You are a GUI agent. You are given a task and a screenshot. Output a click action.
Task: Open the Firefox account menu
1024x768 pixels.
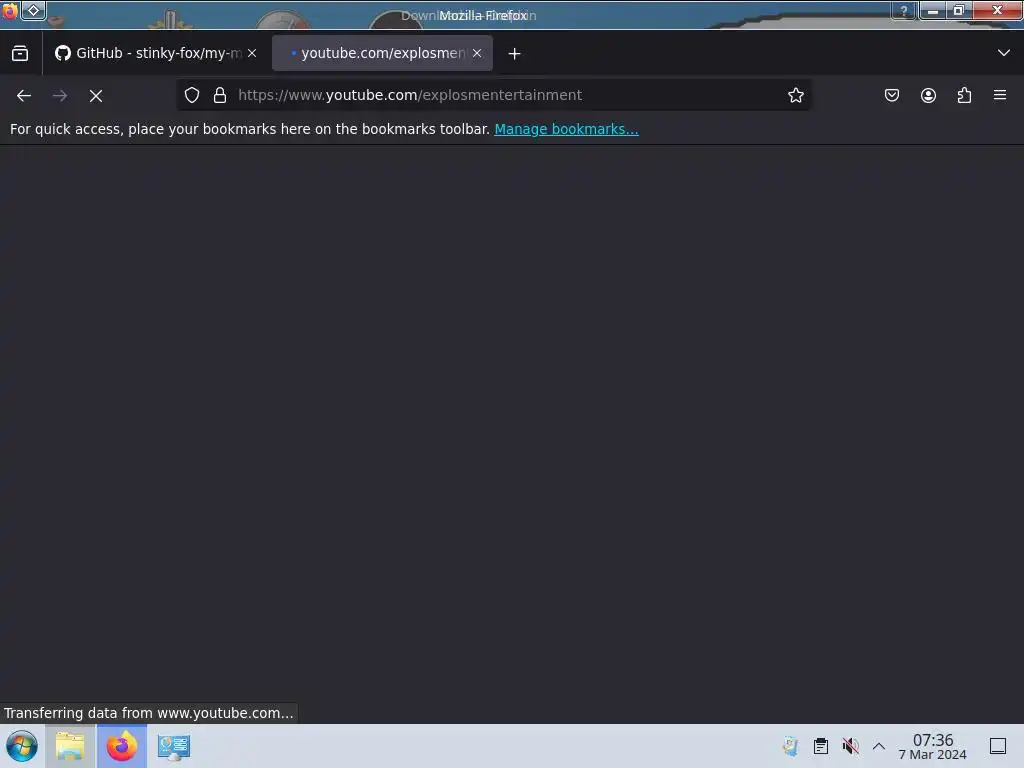pyautogui.click(x=928, y=95)
